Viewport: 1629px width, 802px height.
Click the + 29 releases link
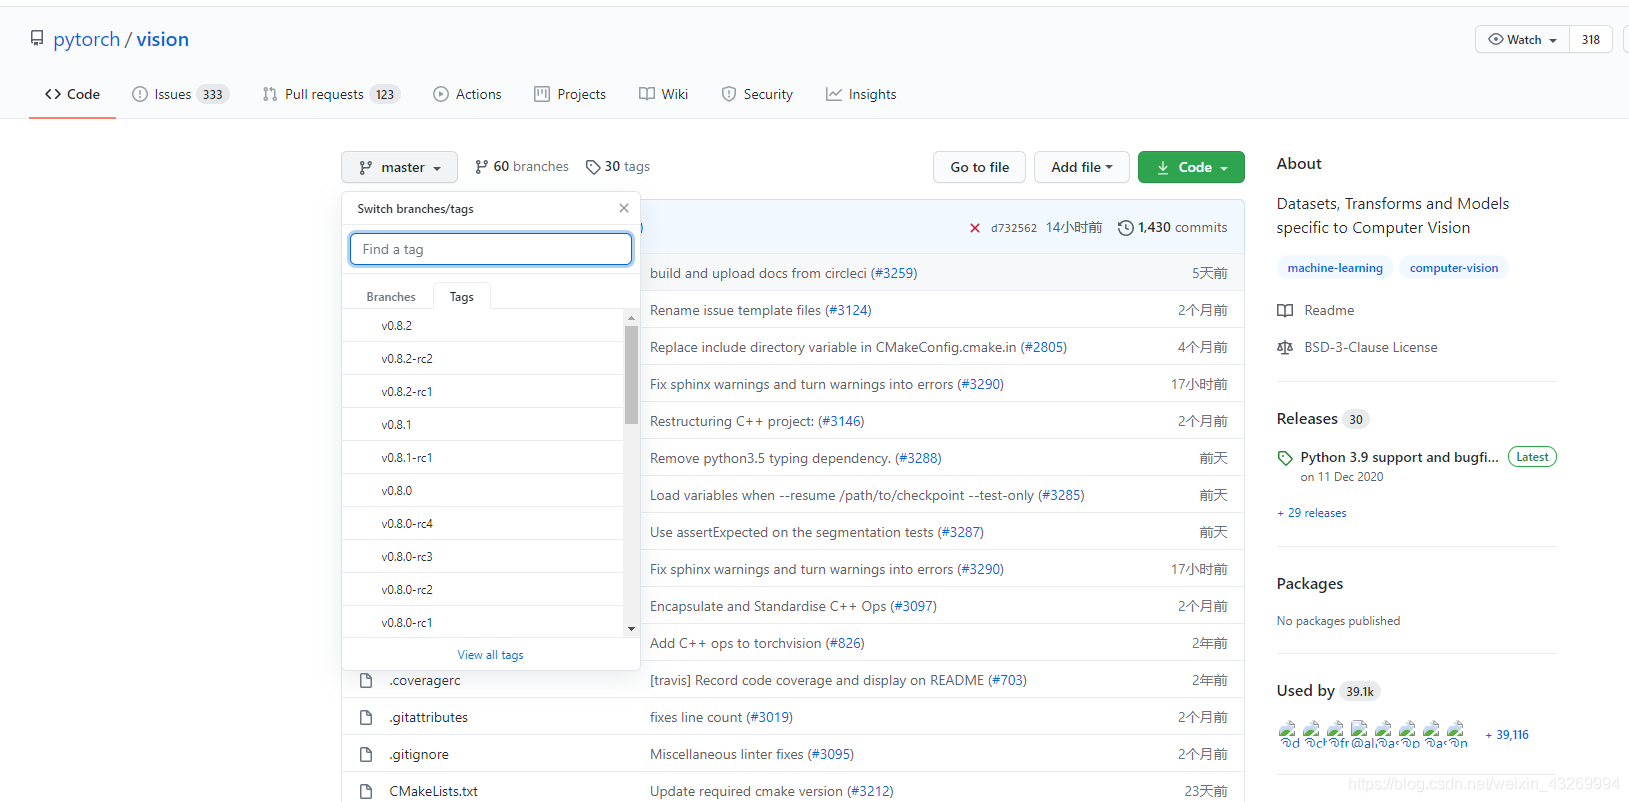pyautogui.click(x=1312, y=513)
